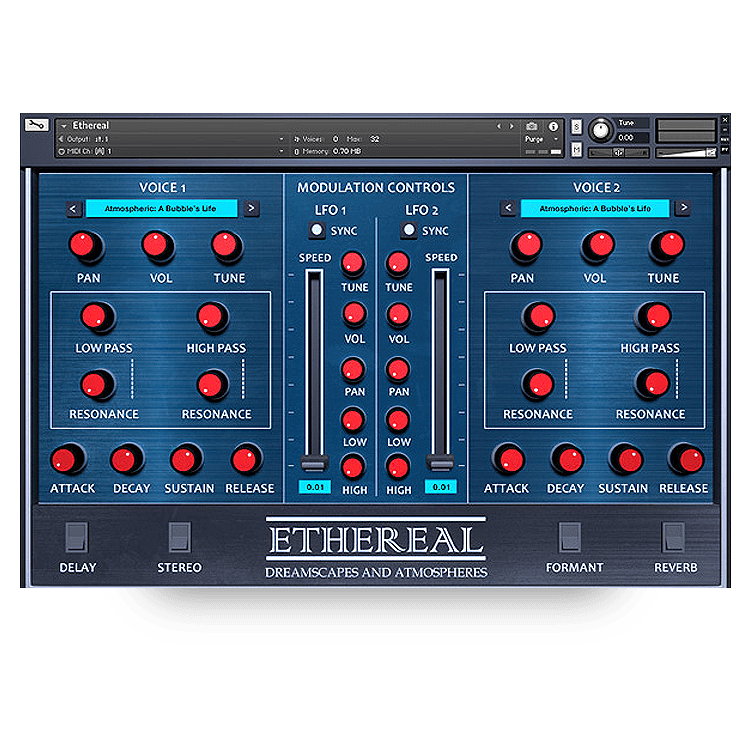Image resolution: width=750 pixels, height=750 pixels.
Task: Toggle the DELAY effect switch
Action: click(x=77, y=537)
